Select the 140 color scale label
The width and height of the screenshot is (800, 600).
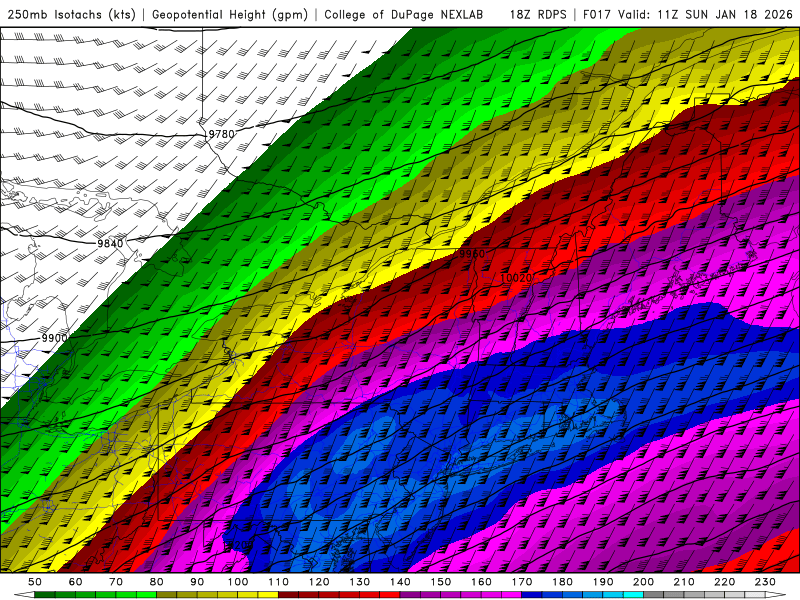(400, 582)
